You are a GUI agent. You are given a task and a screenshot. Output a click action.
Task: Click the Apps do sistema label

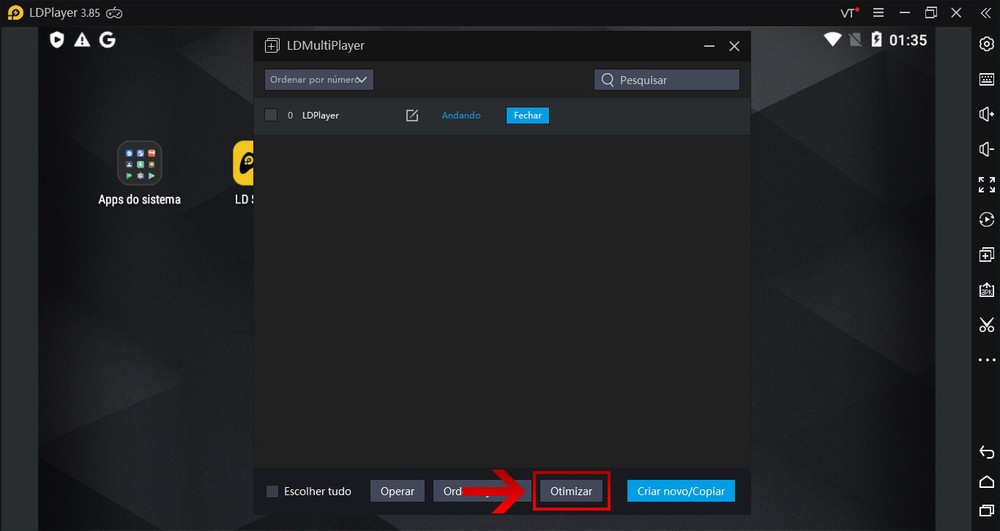[140, 200]
